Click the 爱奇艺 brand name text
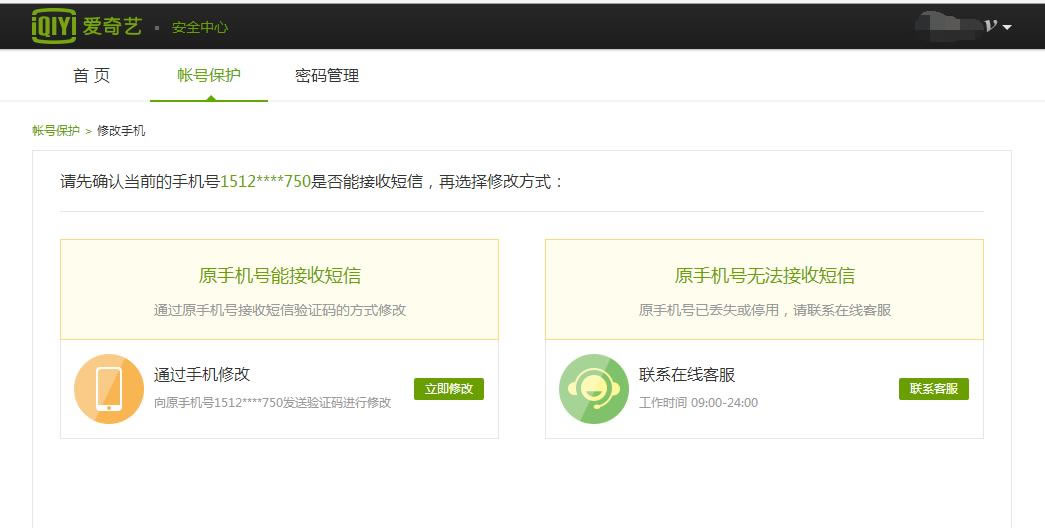The image size is (1045, 528). pyautogui.click(x=112, y=27)
